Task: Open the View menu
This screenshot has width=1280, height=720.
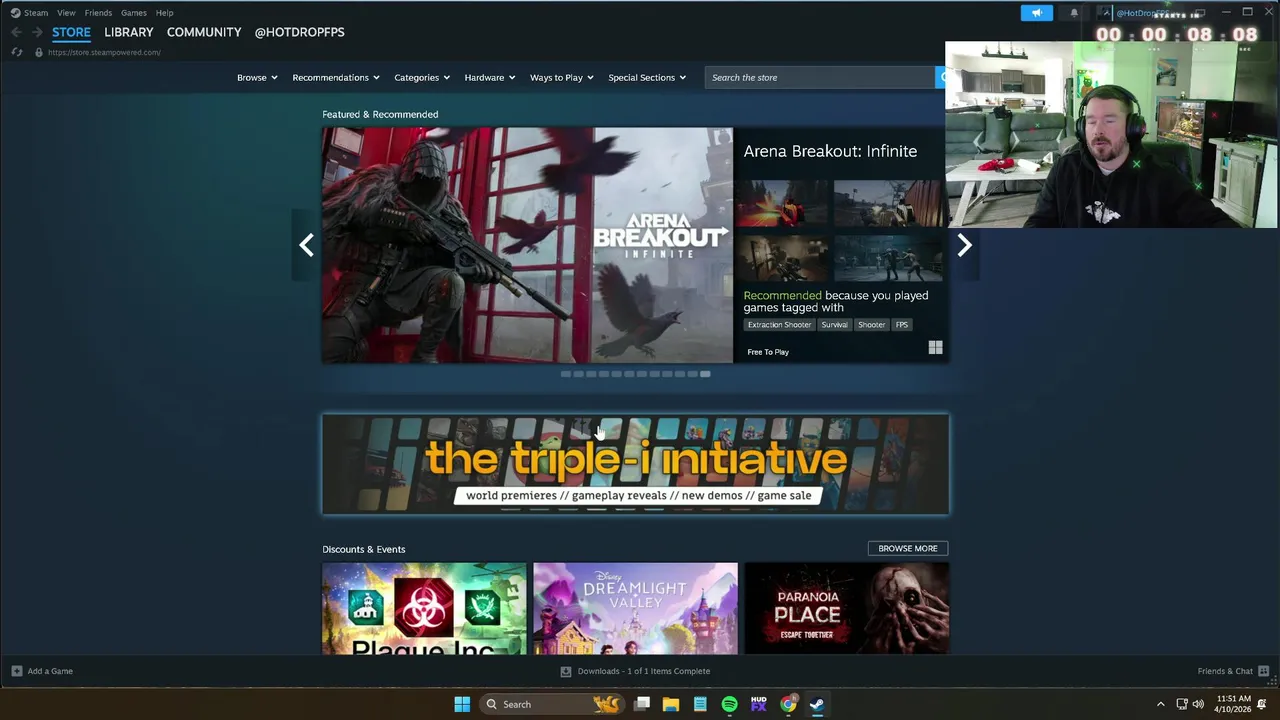Action: click(66, 13)
